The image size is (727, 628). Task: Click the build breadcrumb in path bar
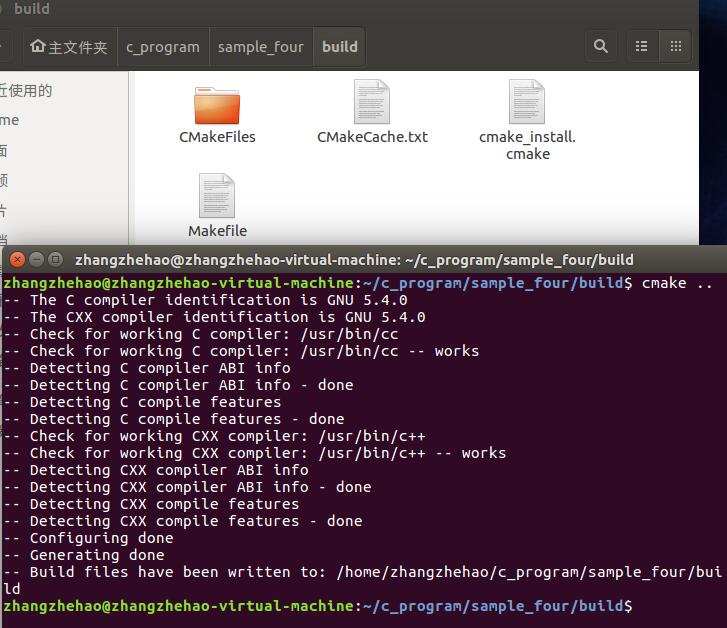[x=340, y=47]
